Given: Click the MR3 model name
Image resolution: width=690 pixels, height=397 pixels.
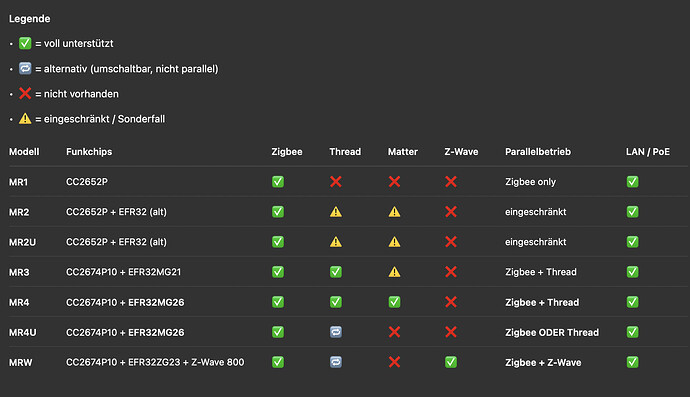Looking at the screenshot, I should 19,272.
